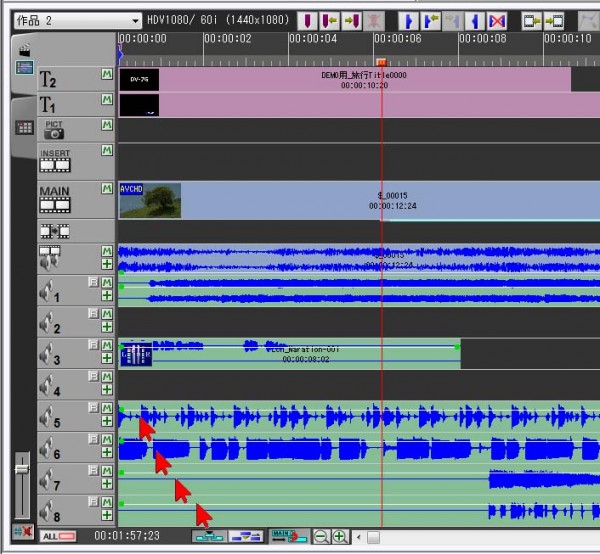This screenshot has height=554, width=600.
Task: Zoom out the timeline with minus magnifier
Action: pyautogui.click(x=321, y=536)
